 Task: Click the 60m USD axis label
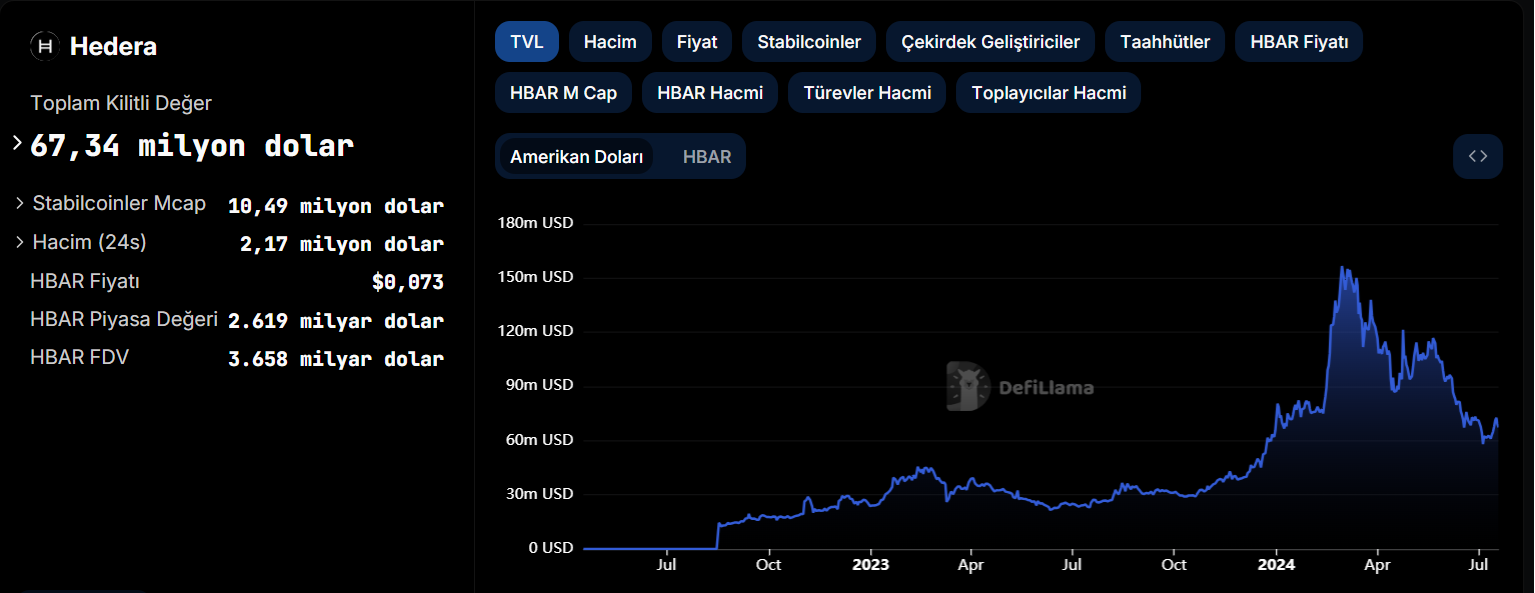coord(539,439)
